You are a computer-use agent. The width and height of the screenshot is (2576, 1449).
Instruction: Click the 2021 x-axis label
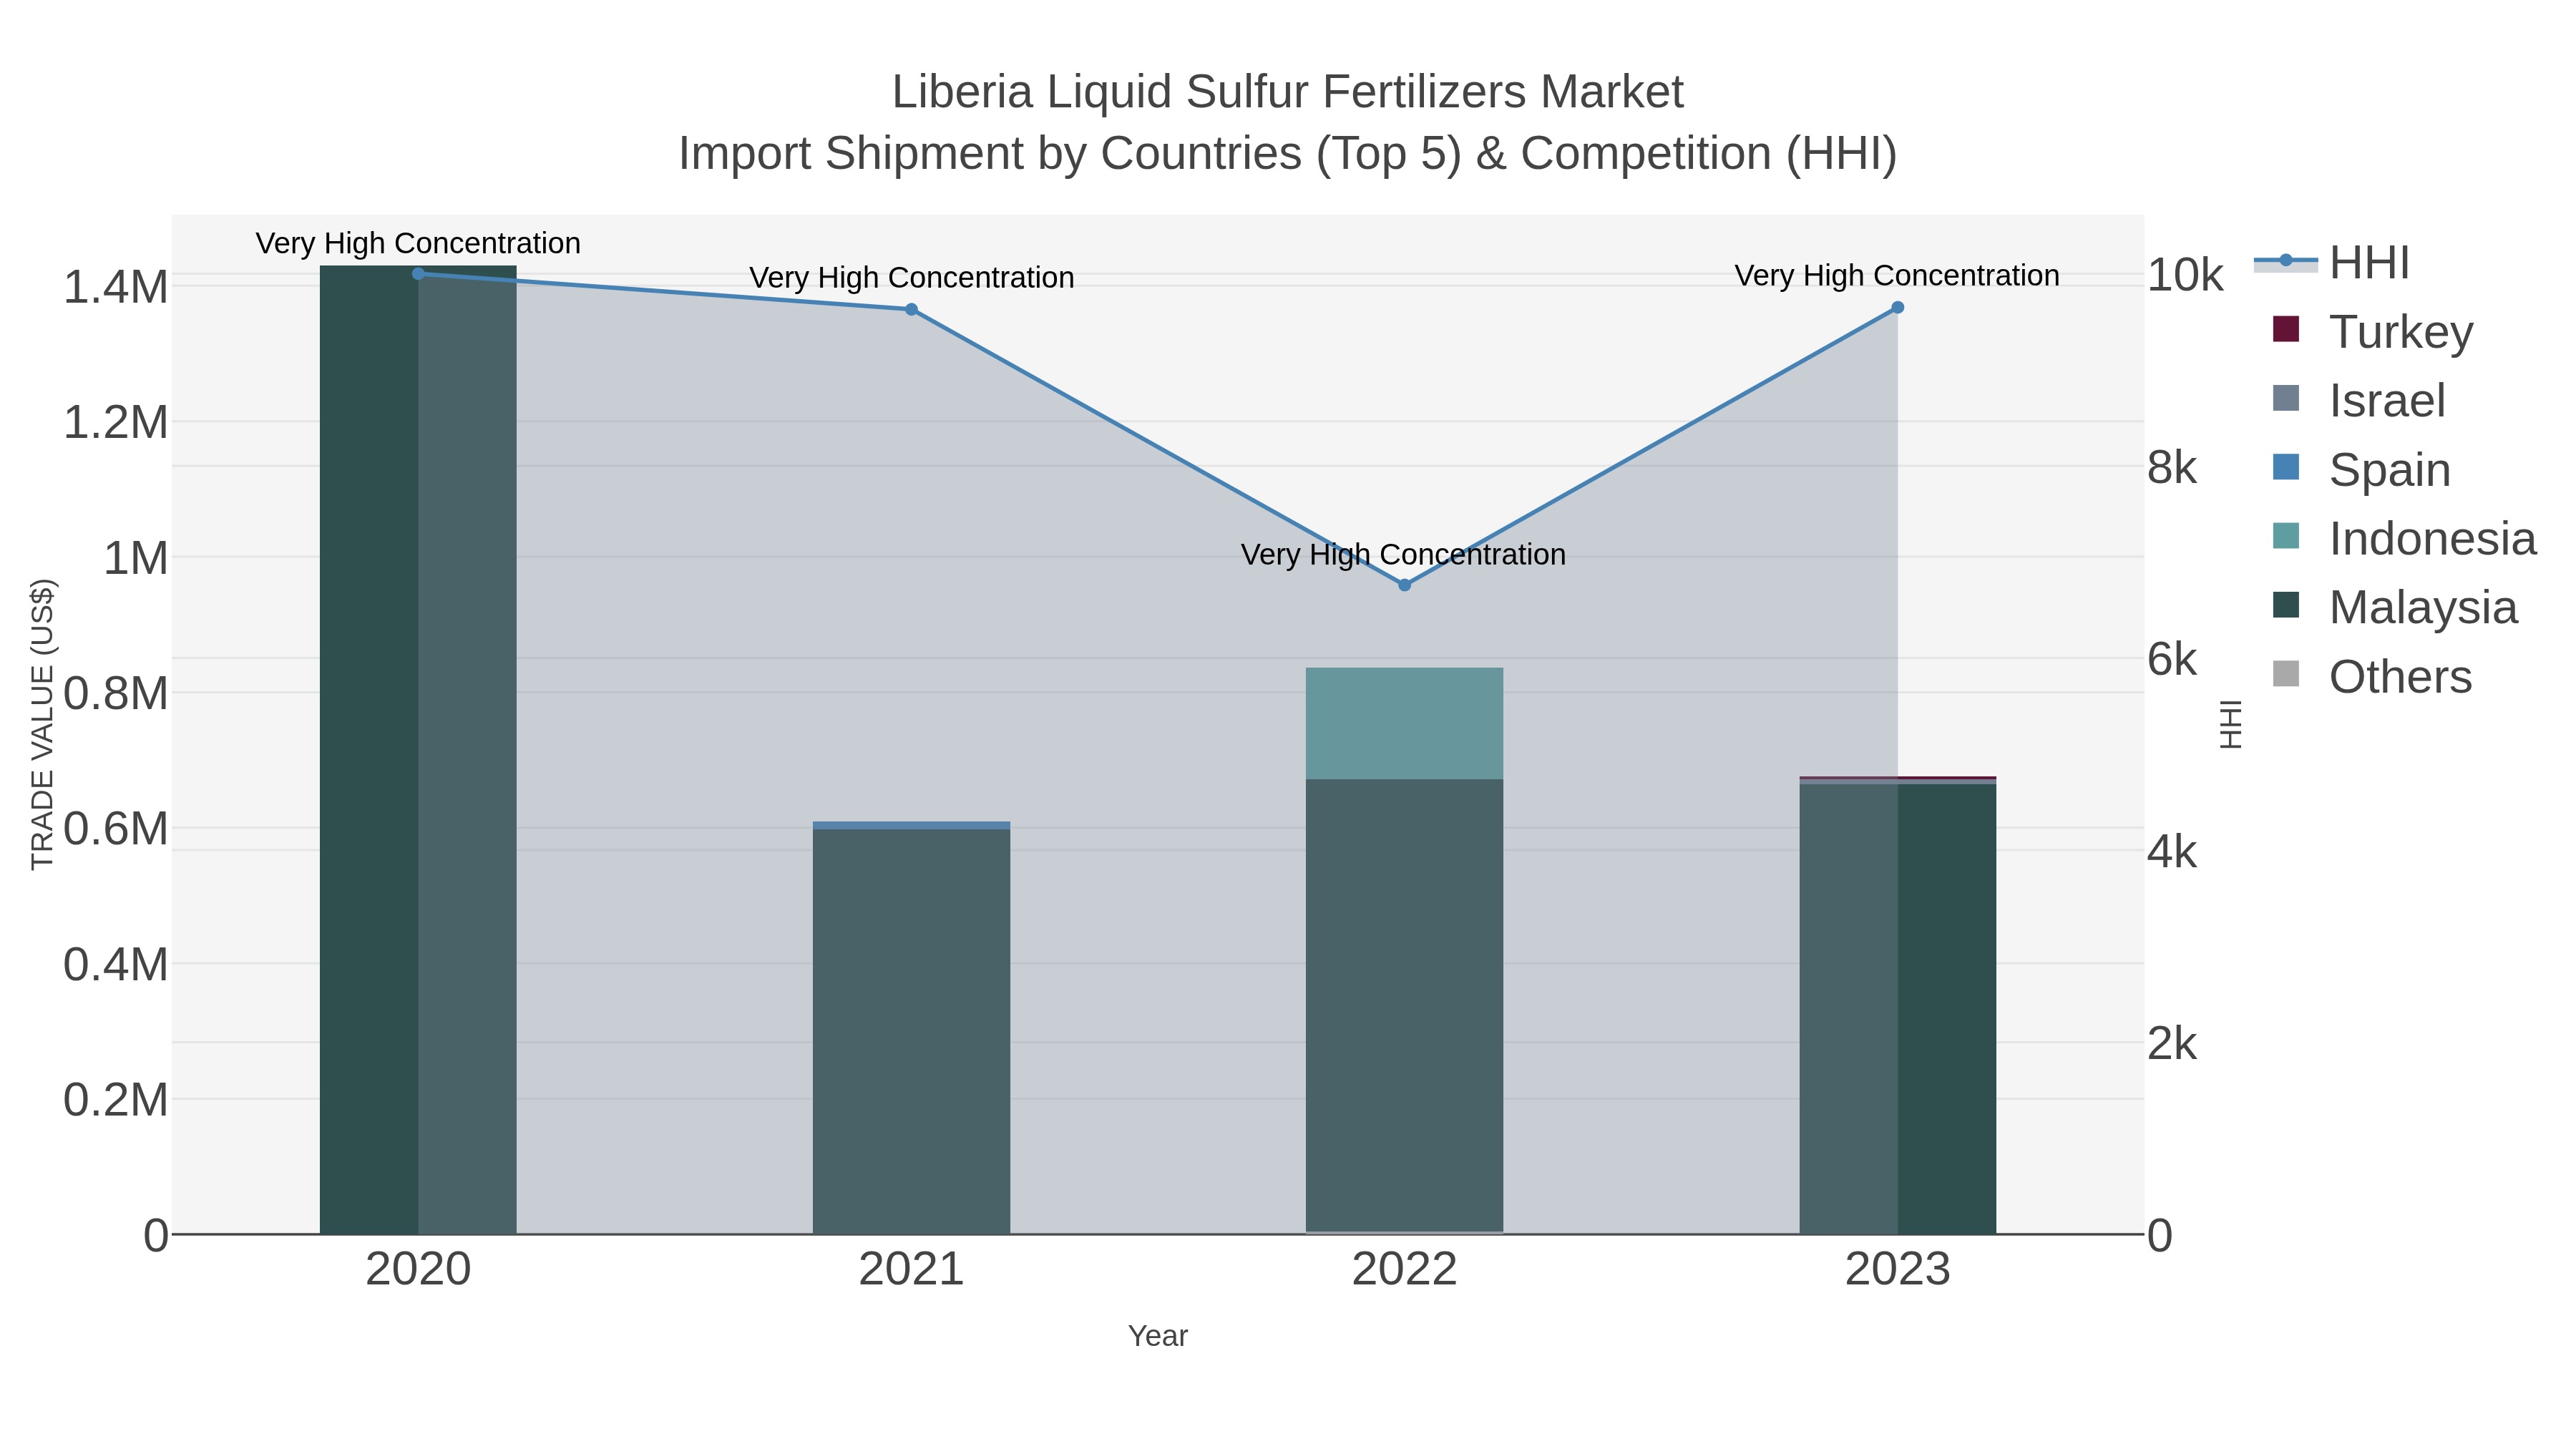[x=911, y=1270]
